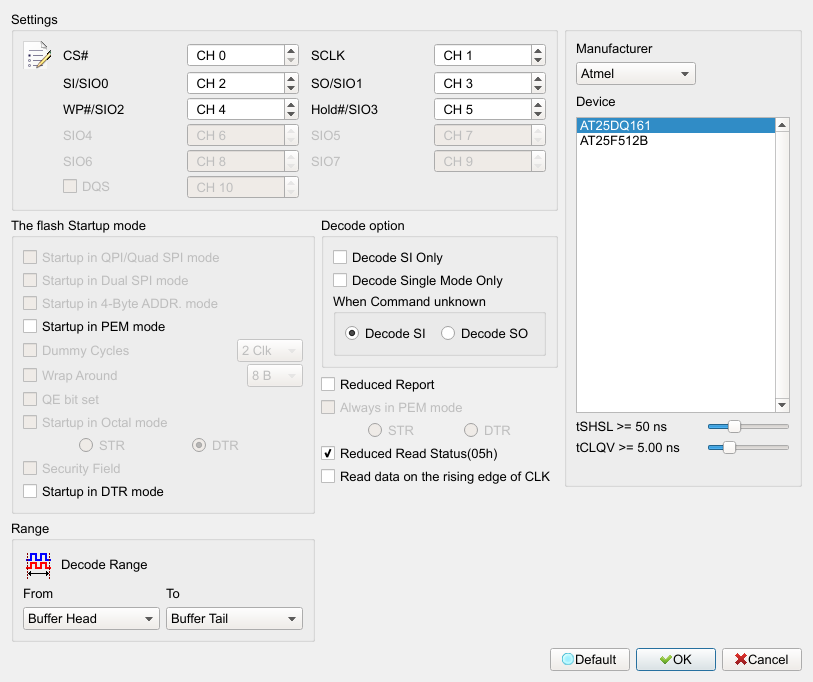Click the SO/SIO1 CH 3 input field
This screenshot has width=813, height=682.
pyautogui.click(x=483, y=83)
